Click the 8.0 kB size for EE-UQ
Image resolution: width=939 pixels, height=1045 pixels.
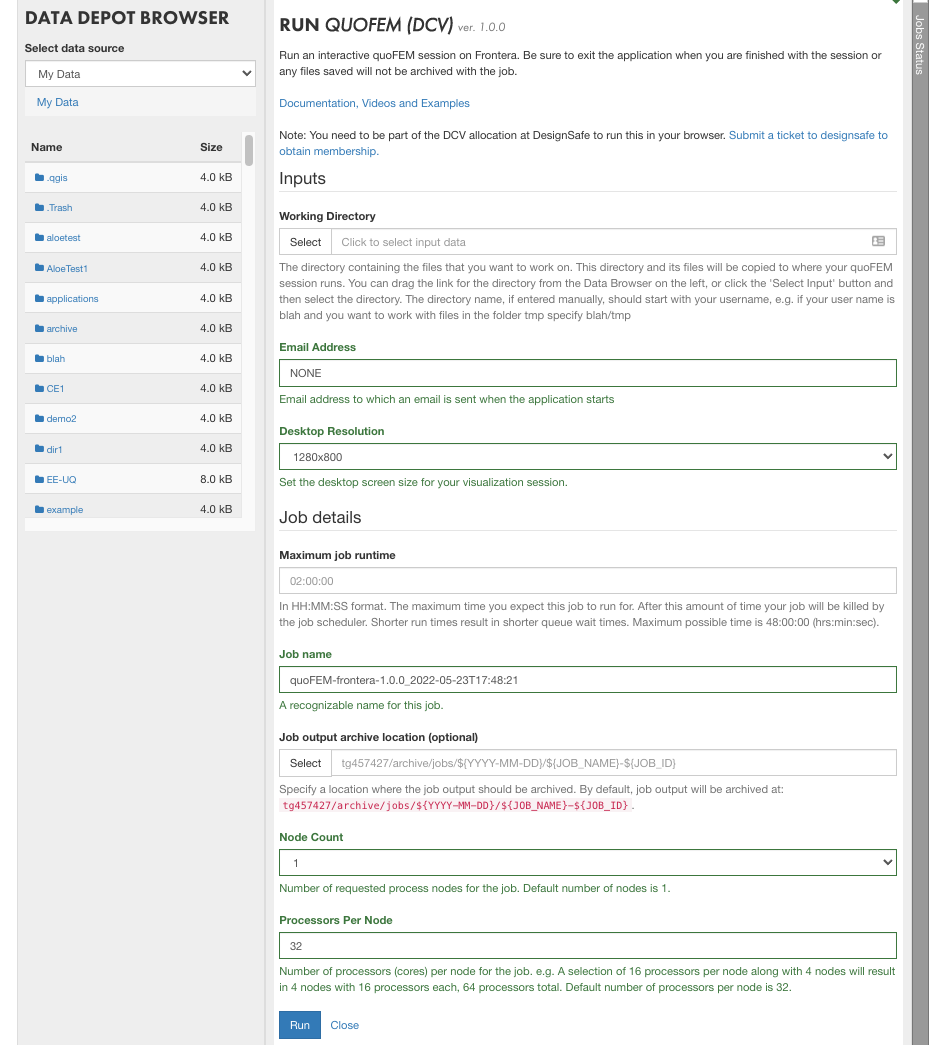pyautogui.click(x=216, y=479)
